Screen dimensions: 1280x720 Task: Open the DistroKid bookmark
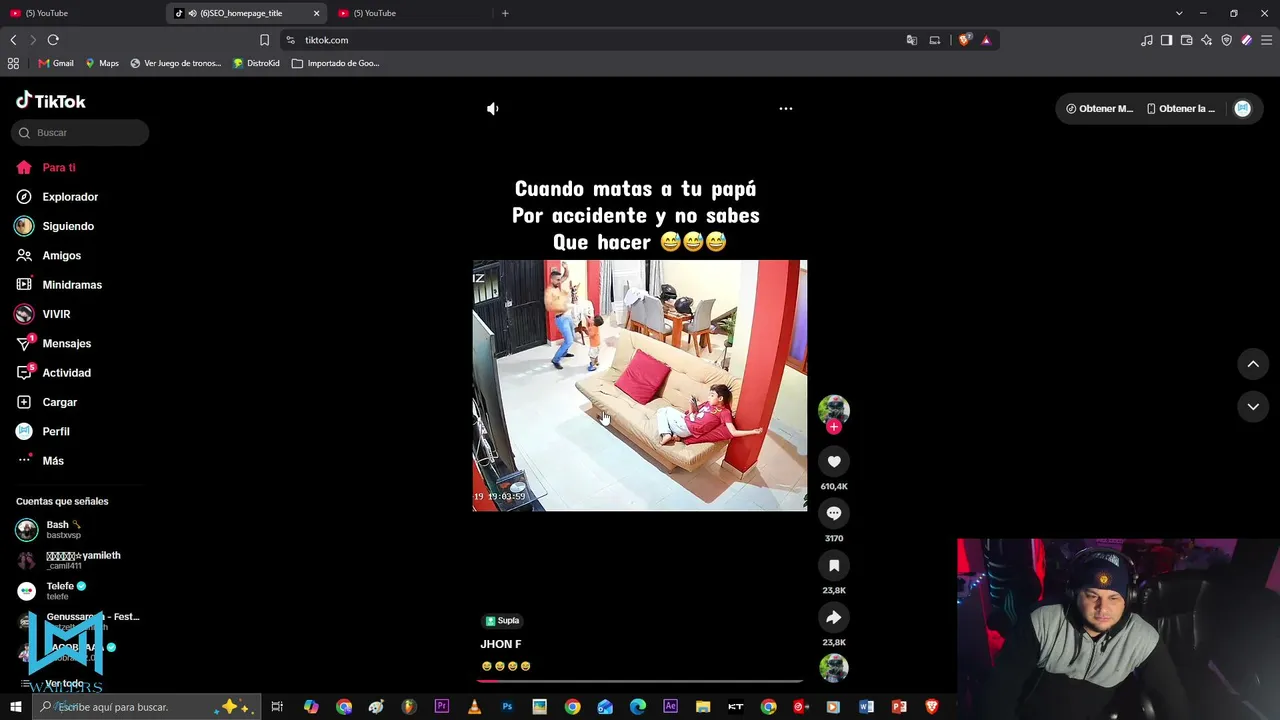256,63
